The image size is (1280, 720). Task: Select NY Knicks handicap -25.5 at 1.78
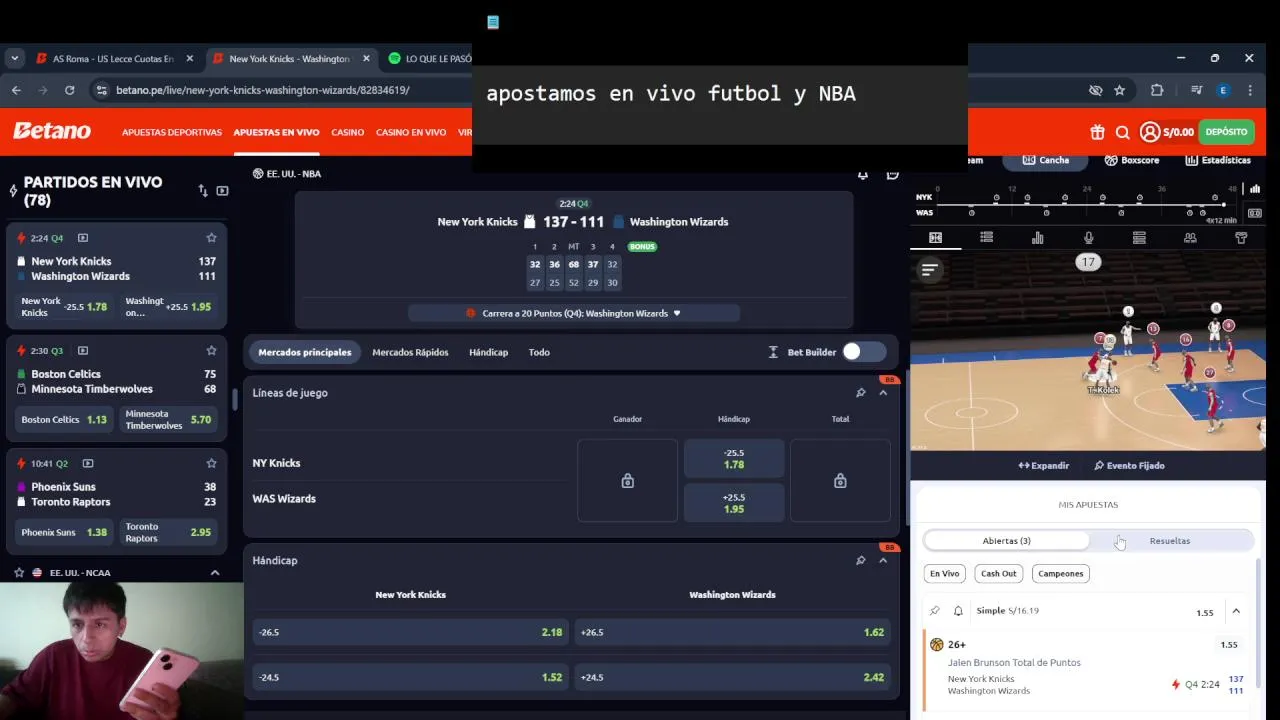733,458
